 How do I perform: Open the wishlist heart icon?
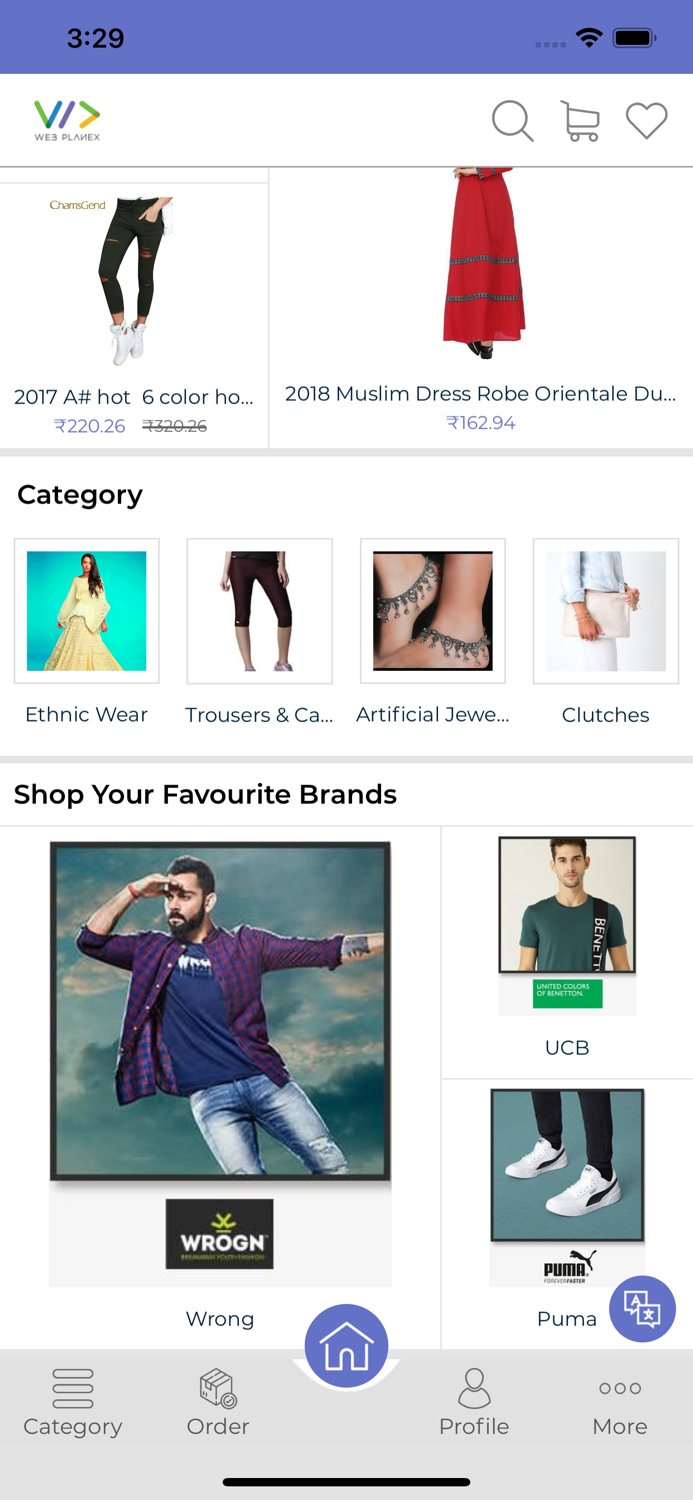646,119
